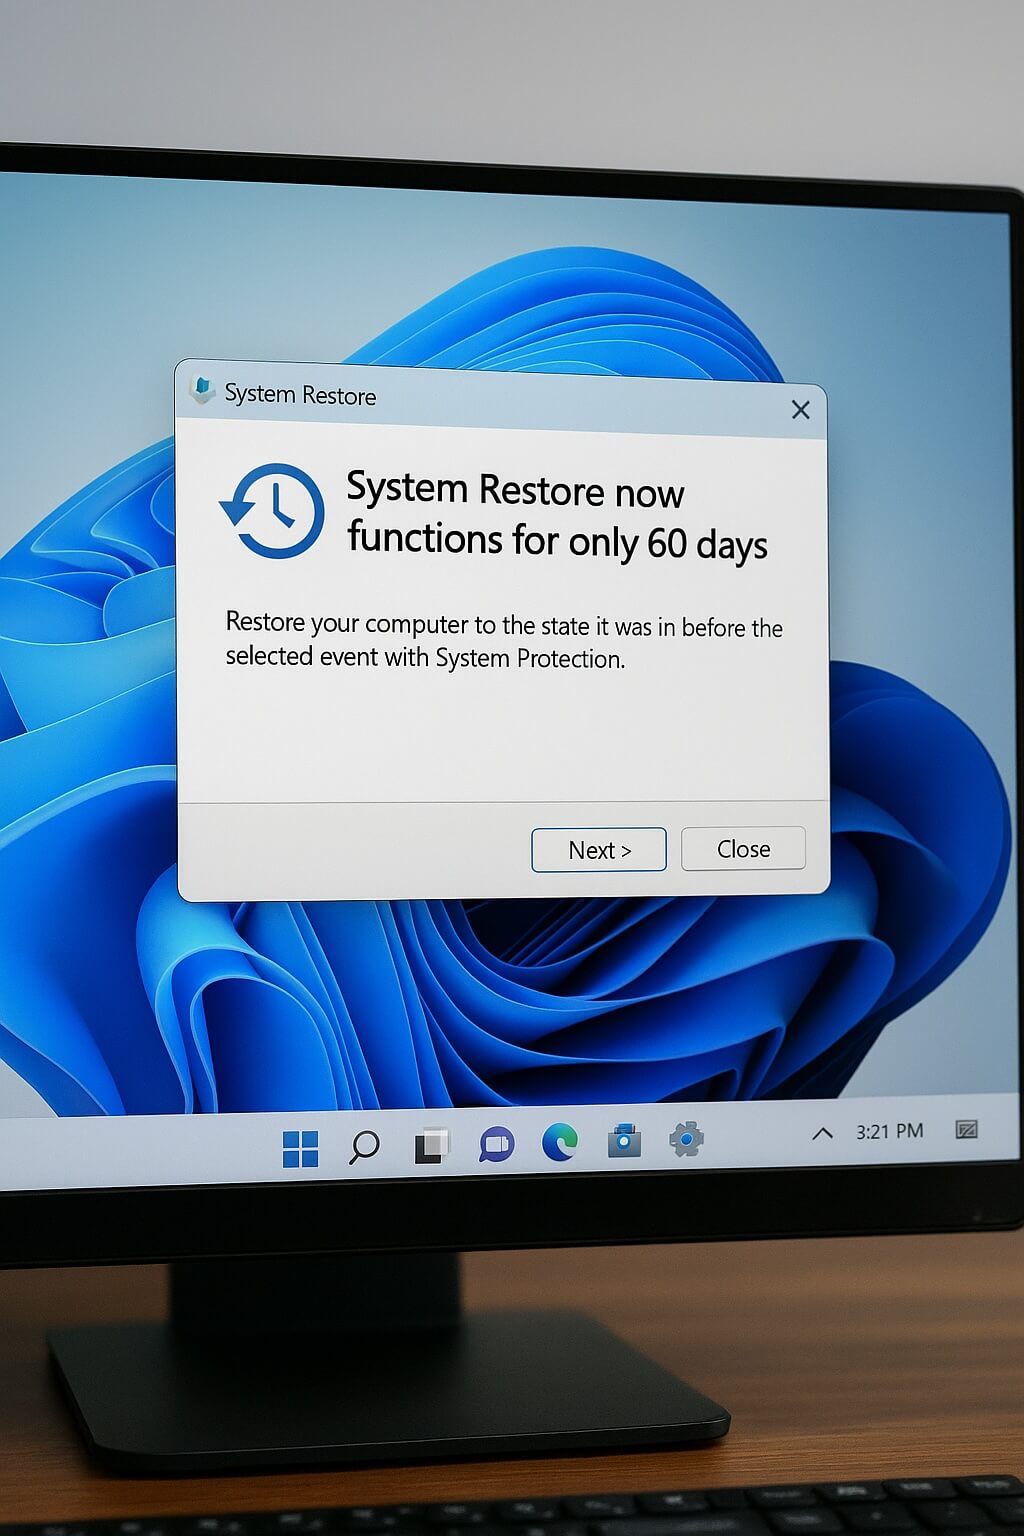
Task: Click the 3:21 PM clock
Action: click(x=889, y=1131)
